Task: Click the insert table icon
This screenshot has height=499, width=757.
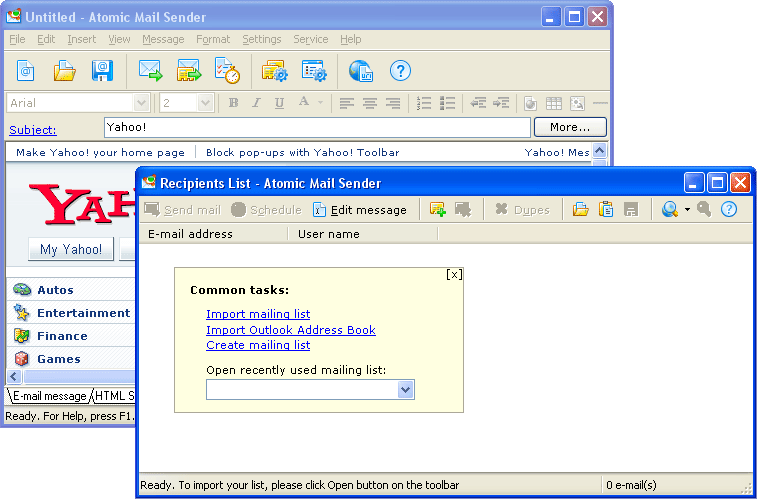Action: [x=554, y=103]
